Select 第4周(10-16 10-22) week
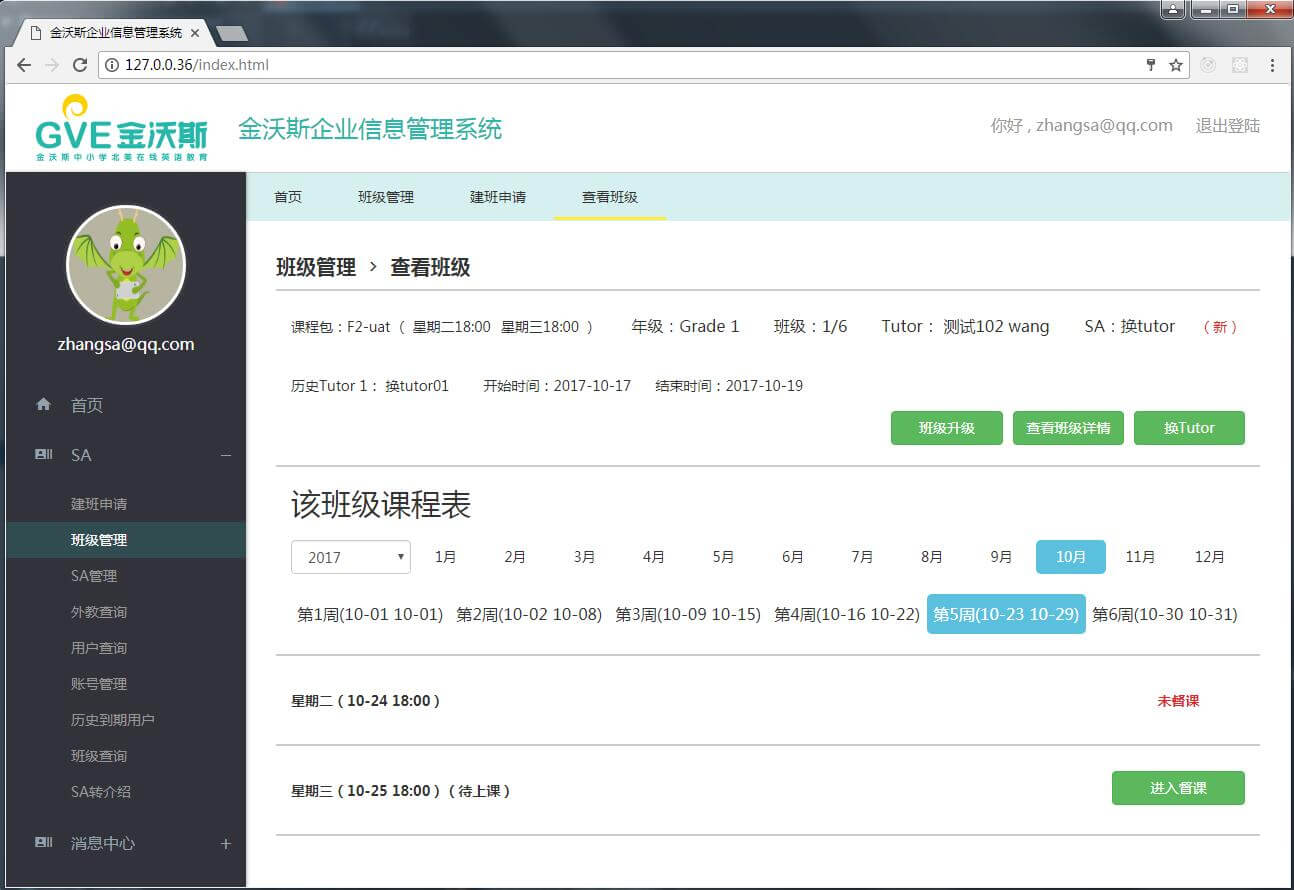This screenshot has width=1294, height=890. click(847, 614)
